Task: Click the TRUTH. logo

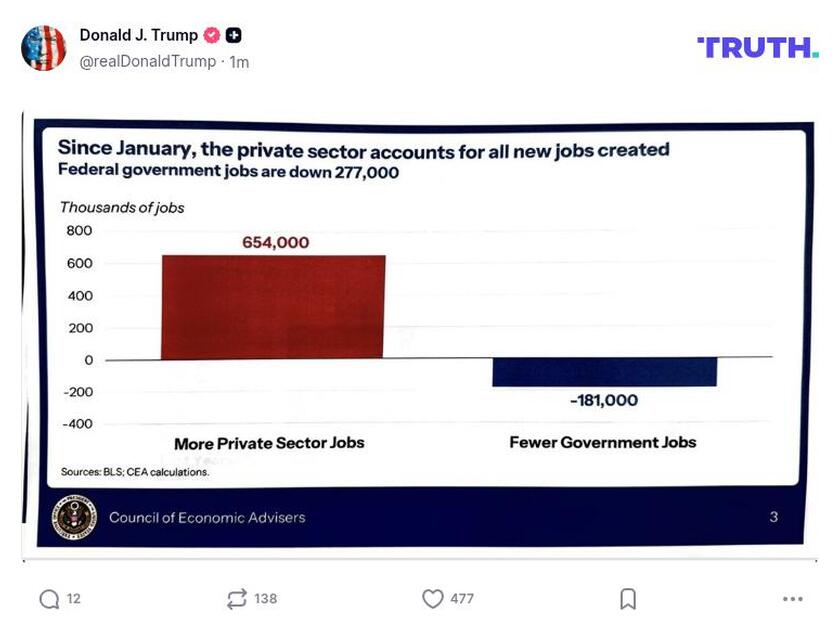Action: click(x=758, y=45)
